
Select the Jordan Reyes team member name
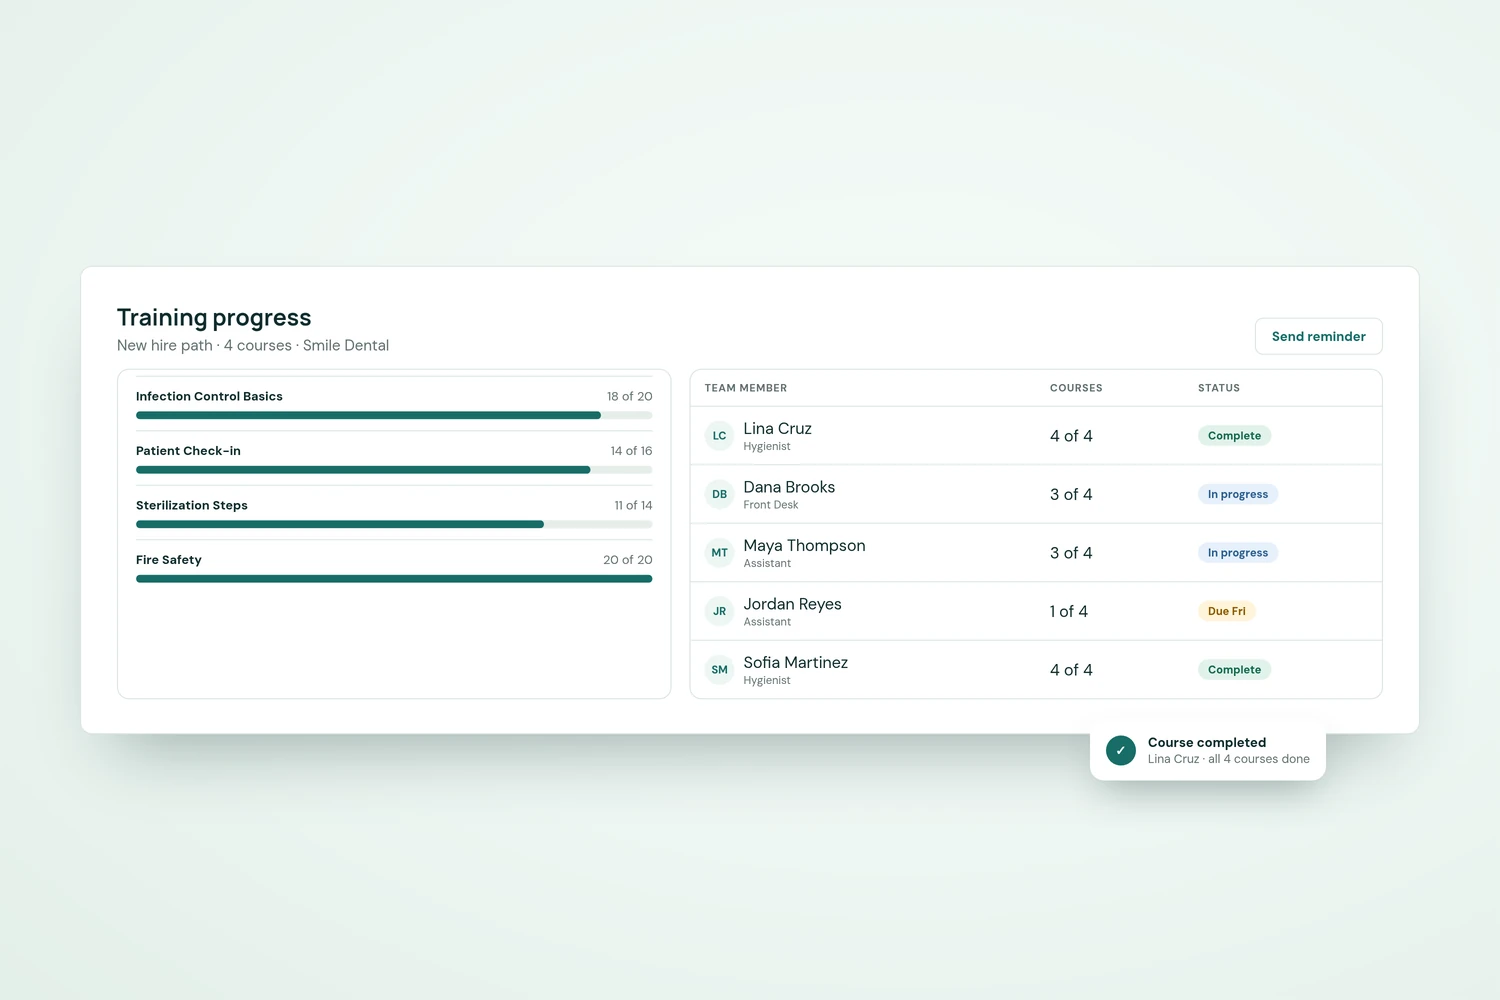click(x=792, y=604)
